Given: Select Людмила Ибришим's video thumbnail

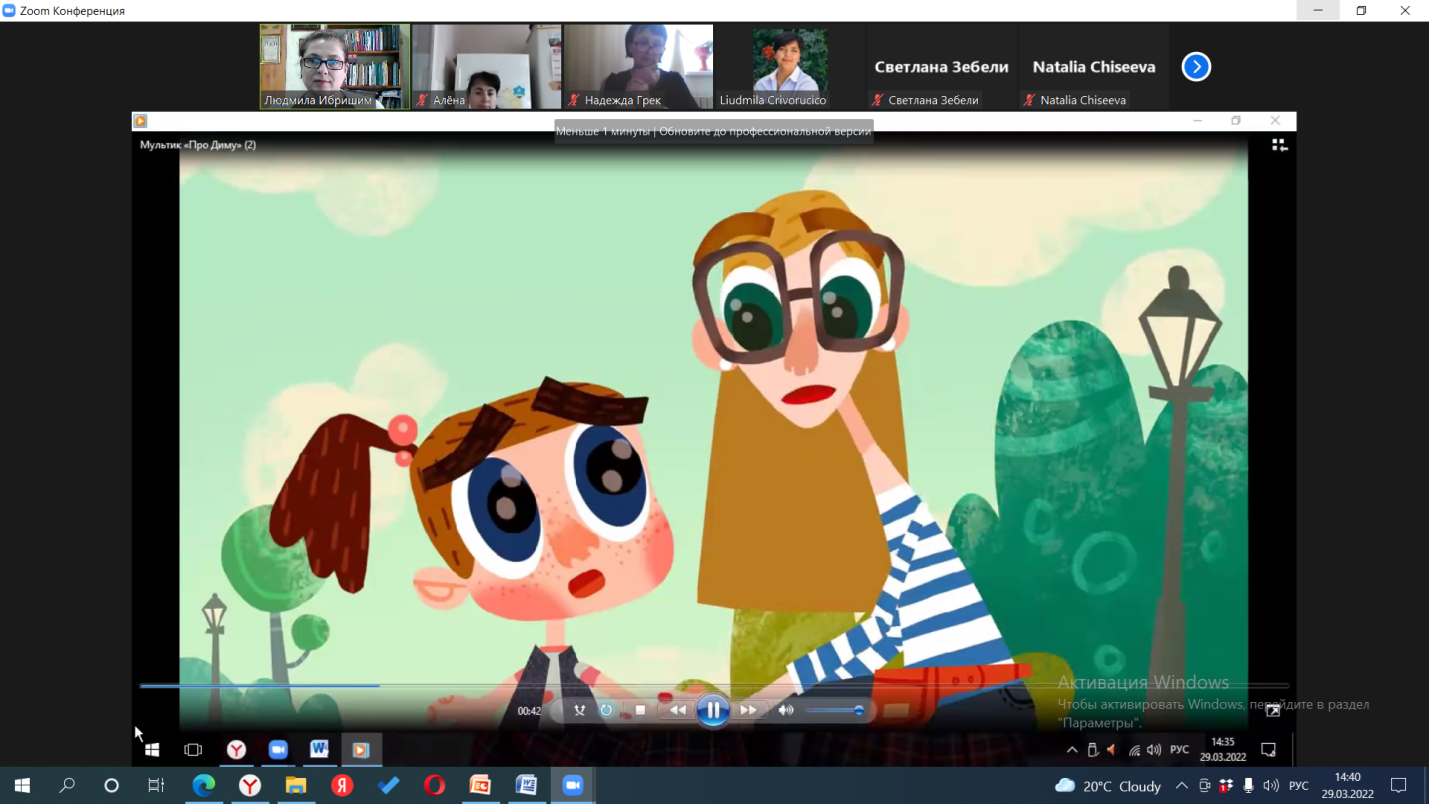Looking at the screenshot, I should (x=335, y=66).
